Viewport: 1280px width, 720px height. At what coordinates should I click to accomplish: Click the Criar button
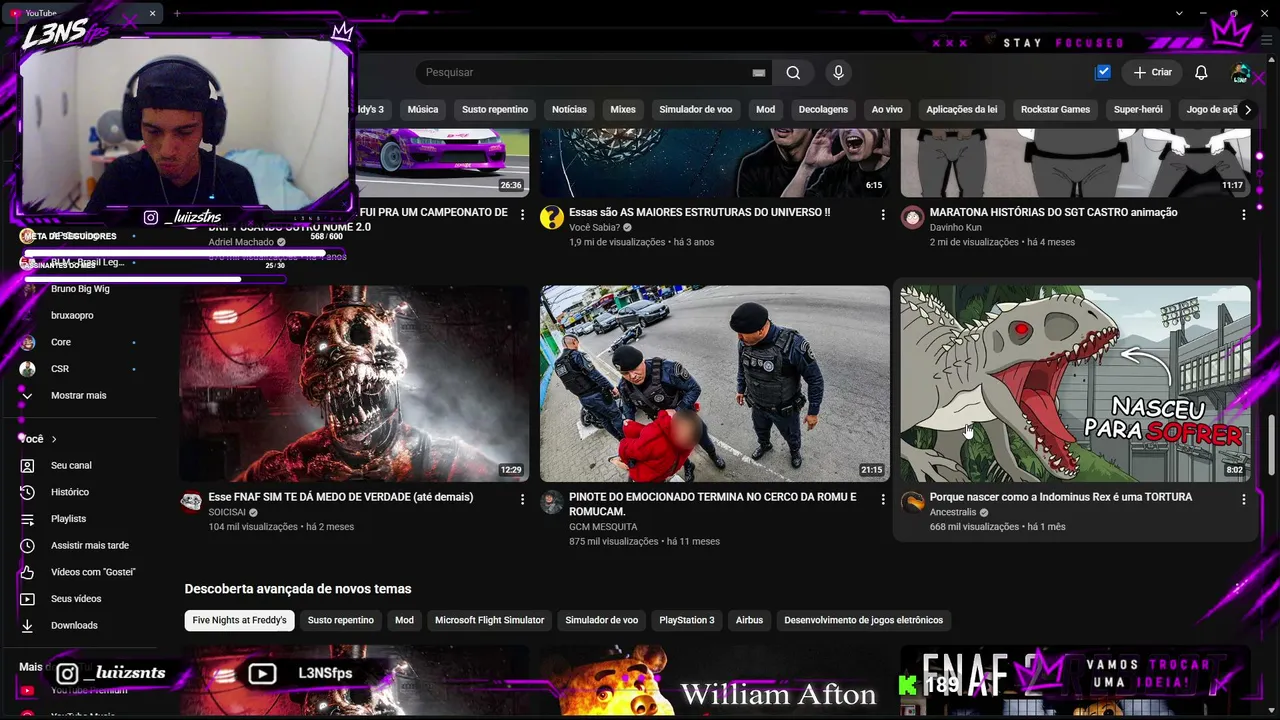[1152, 73]
